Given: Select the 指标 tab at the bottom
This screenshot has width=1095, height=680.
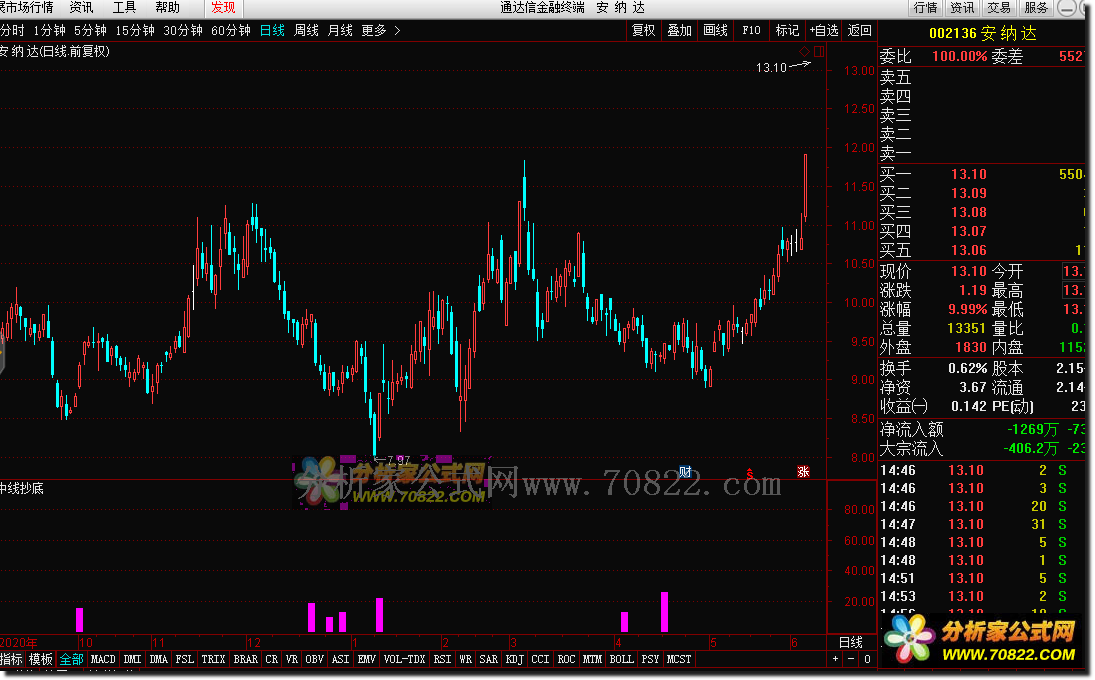Looking at the screenshot, I should pos(11,659).
